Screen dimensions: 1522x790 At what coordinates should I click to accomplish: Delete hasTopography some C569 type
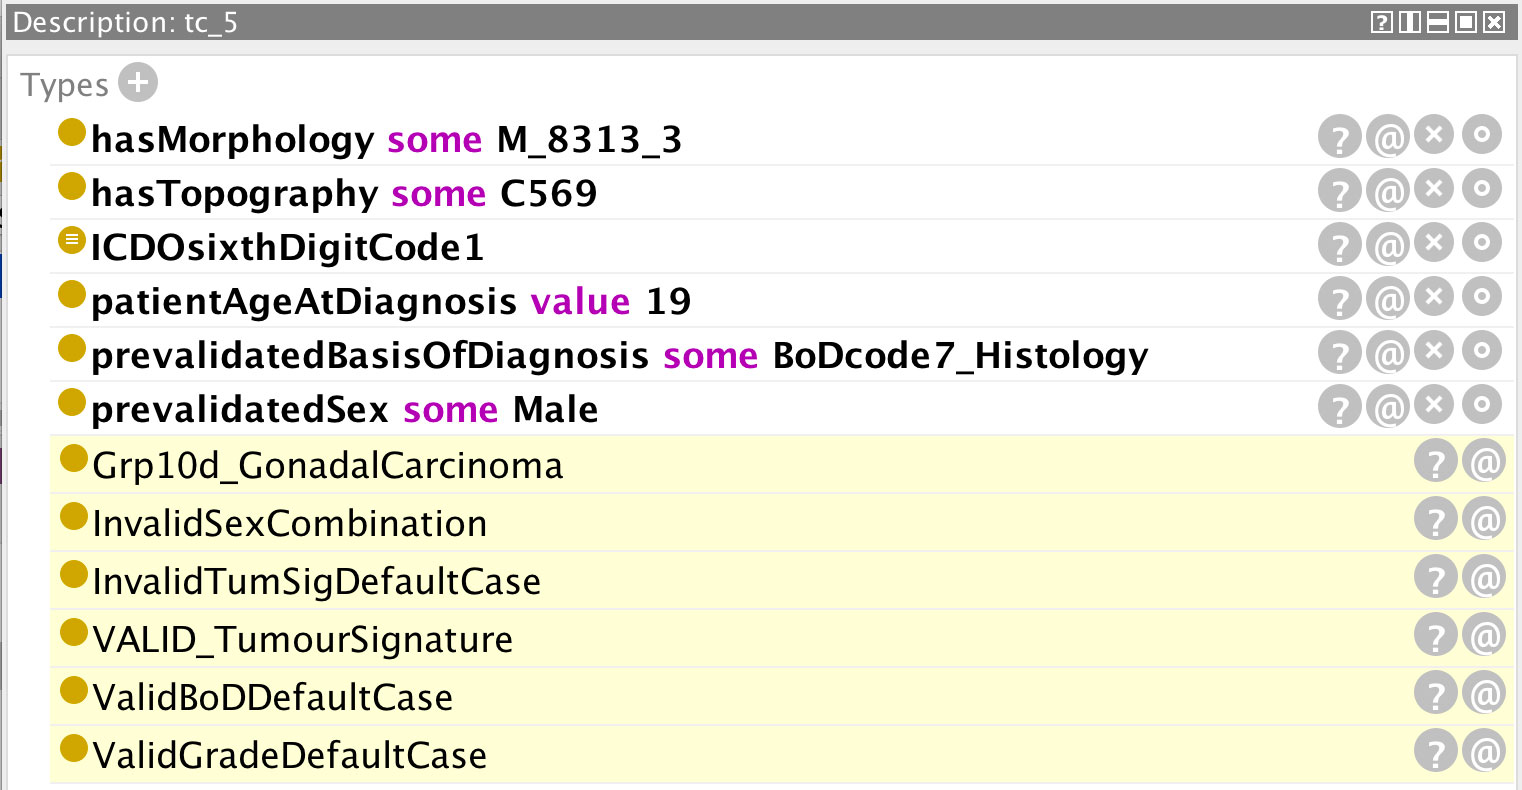pyautogui.click(x=1434, y=189)
